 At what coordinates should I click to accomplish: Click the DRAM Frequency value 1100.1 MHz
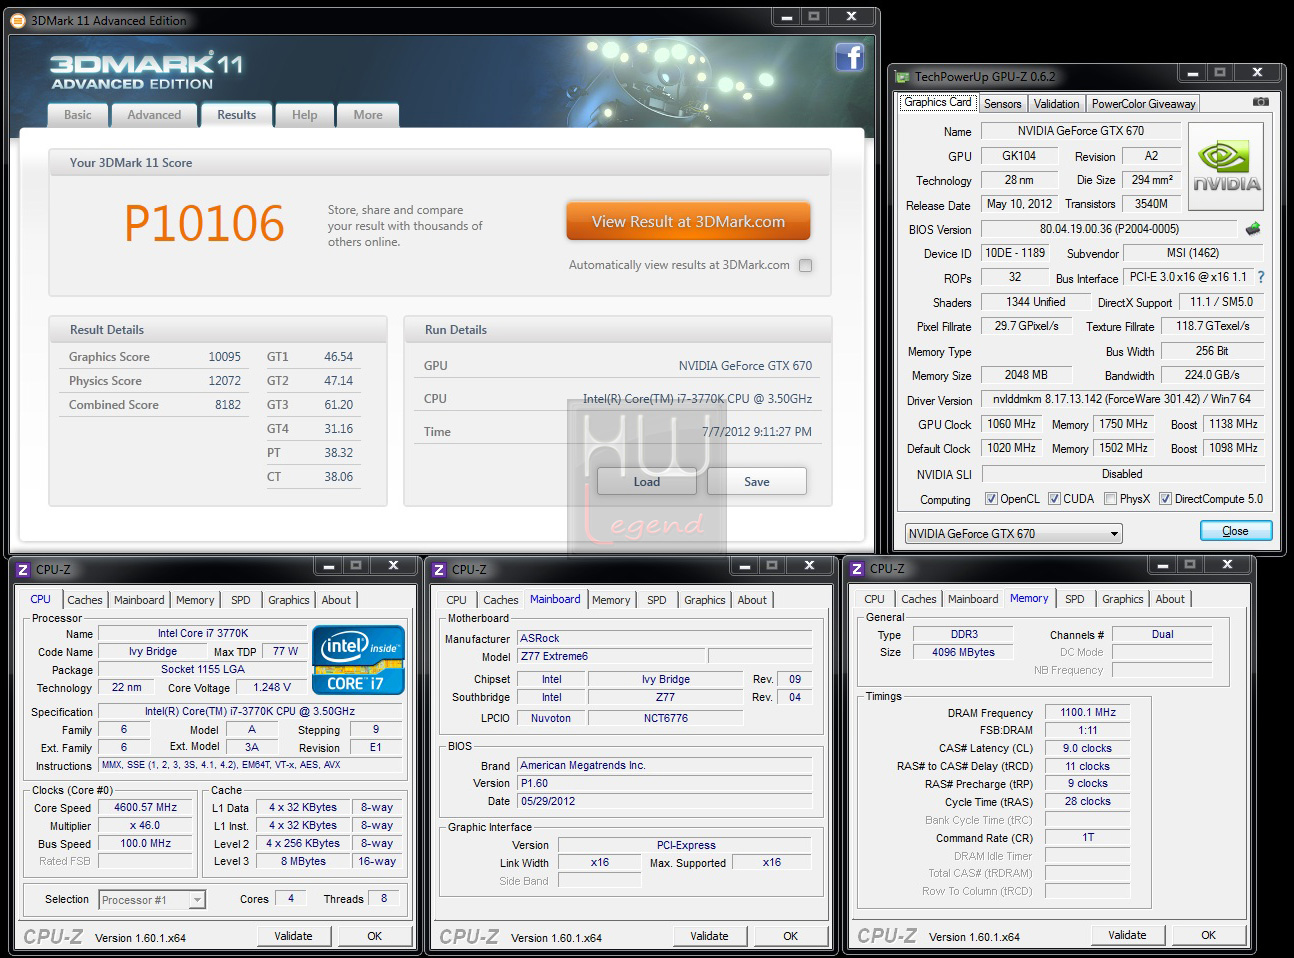coord(1088,712)
